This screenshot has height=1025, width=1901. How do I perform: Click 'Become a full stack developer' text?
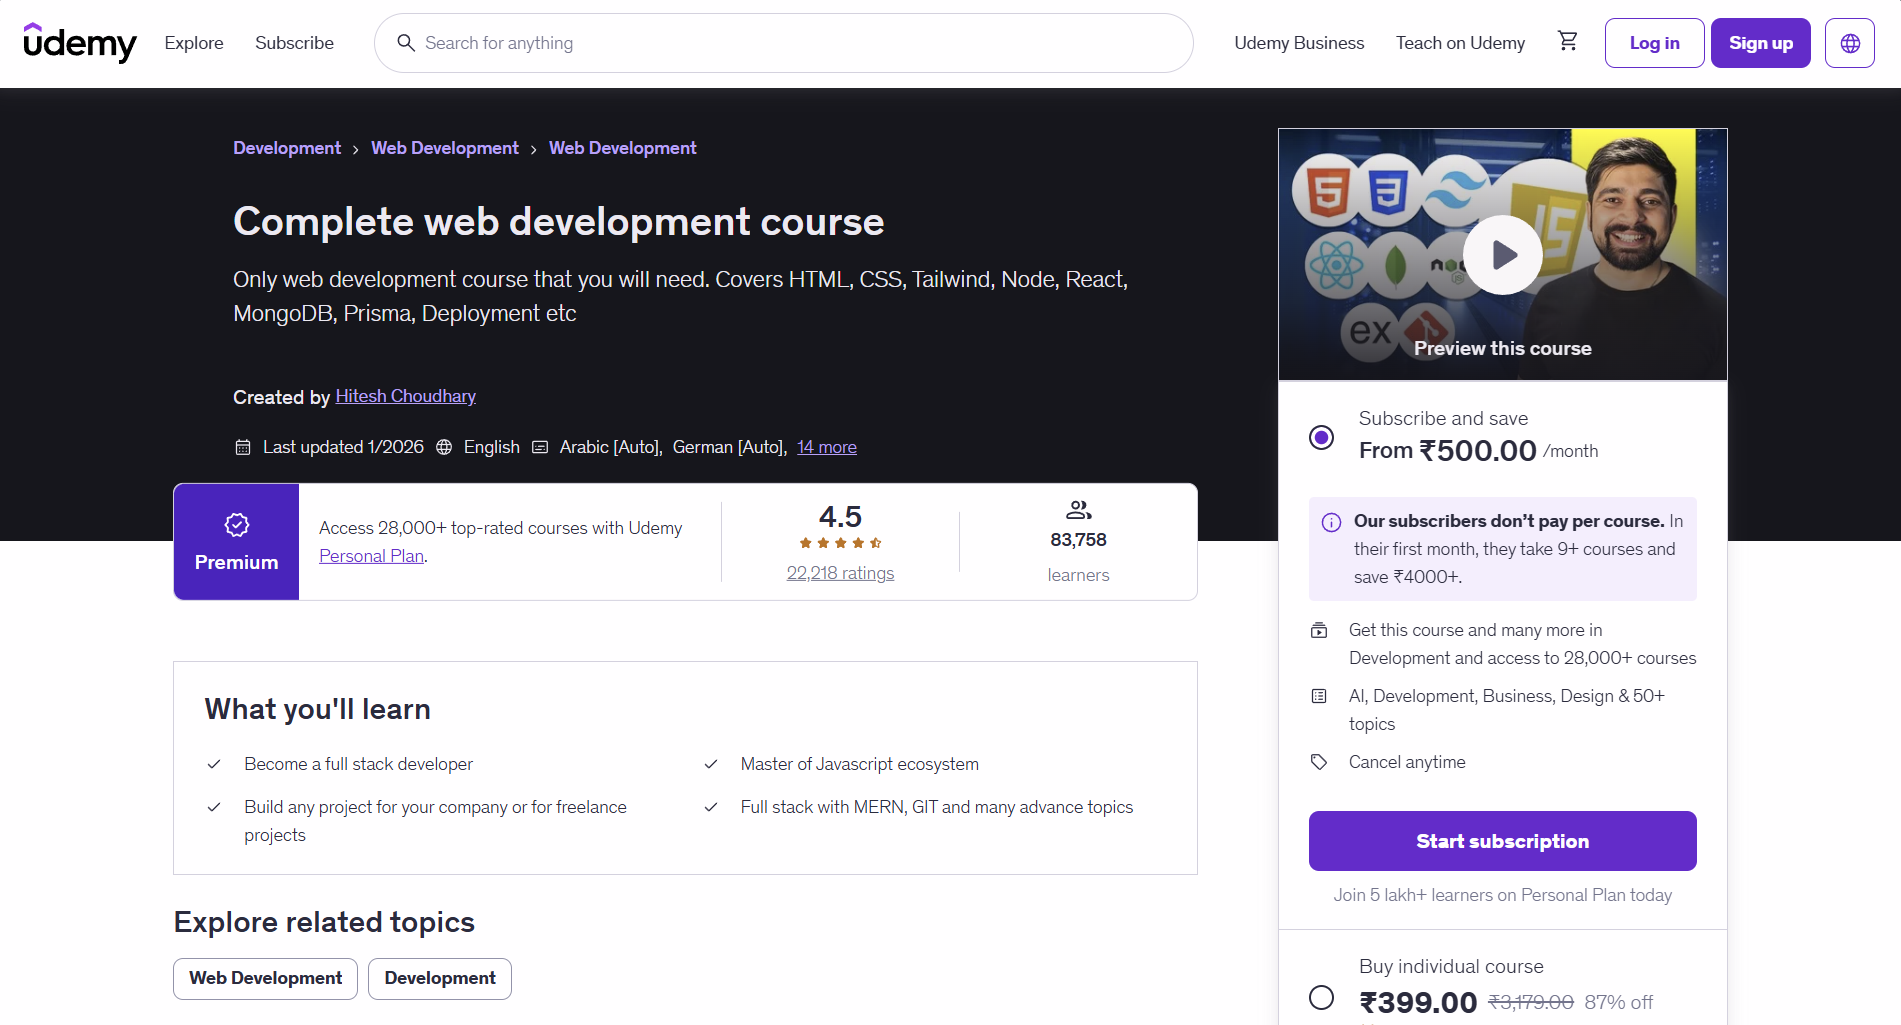[358, 764]
